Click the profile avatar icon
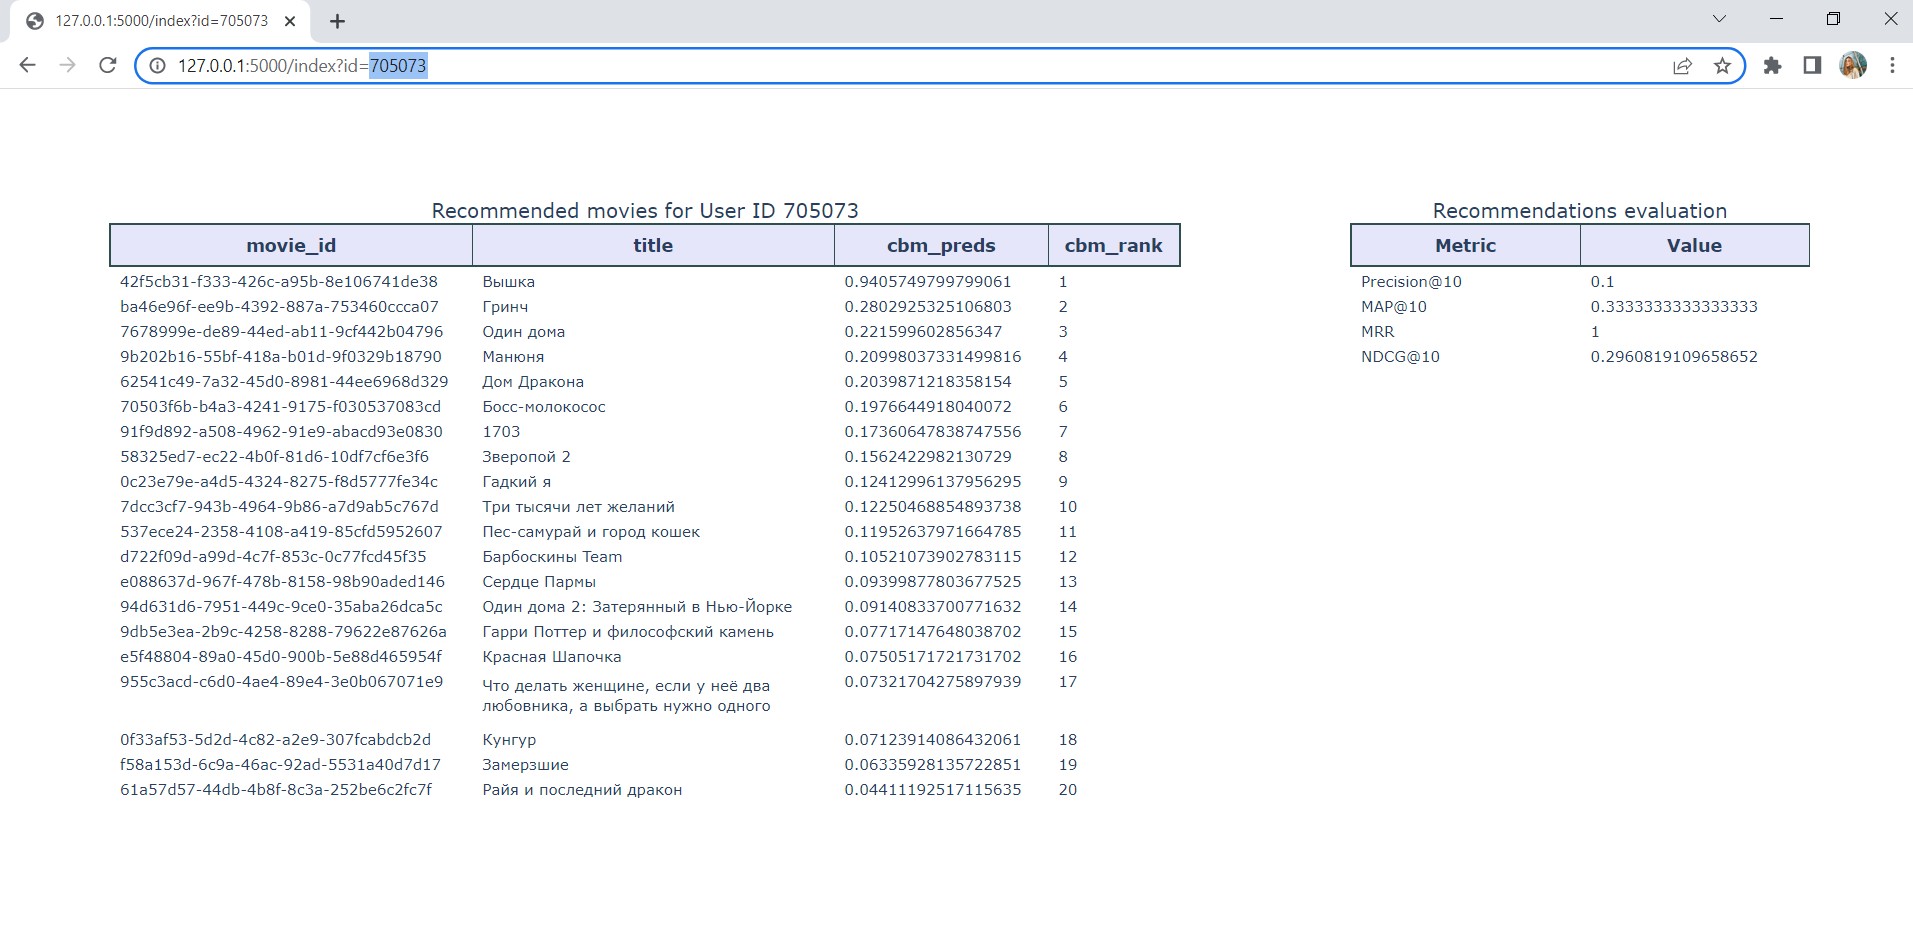Image resolution: width=1913 pixels, height=926 pixels. (x=1853, y=65)
